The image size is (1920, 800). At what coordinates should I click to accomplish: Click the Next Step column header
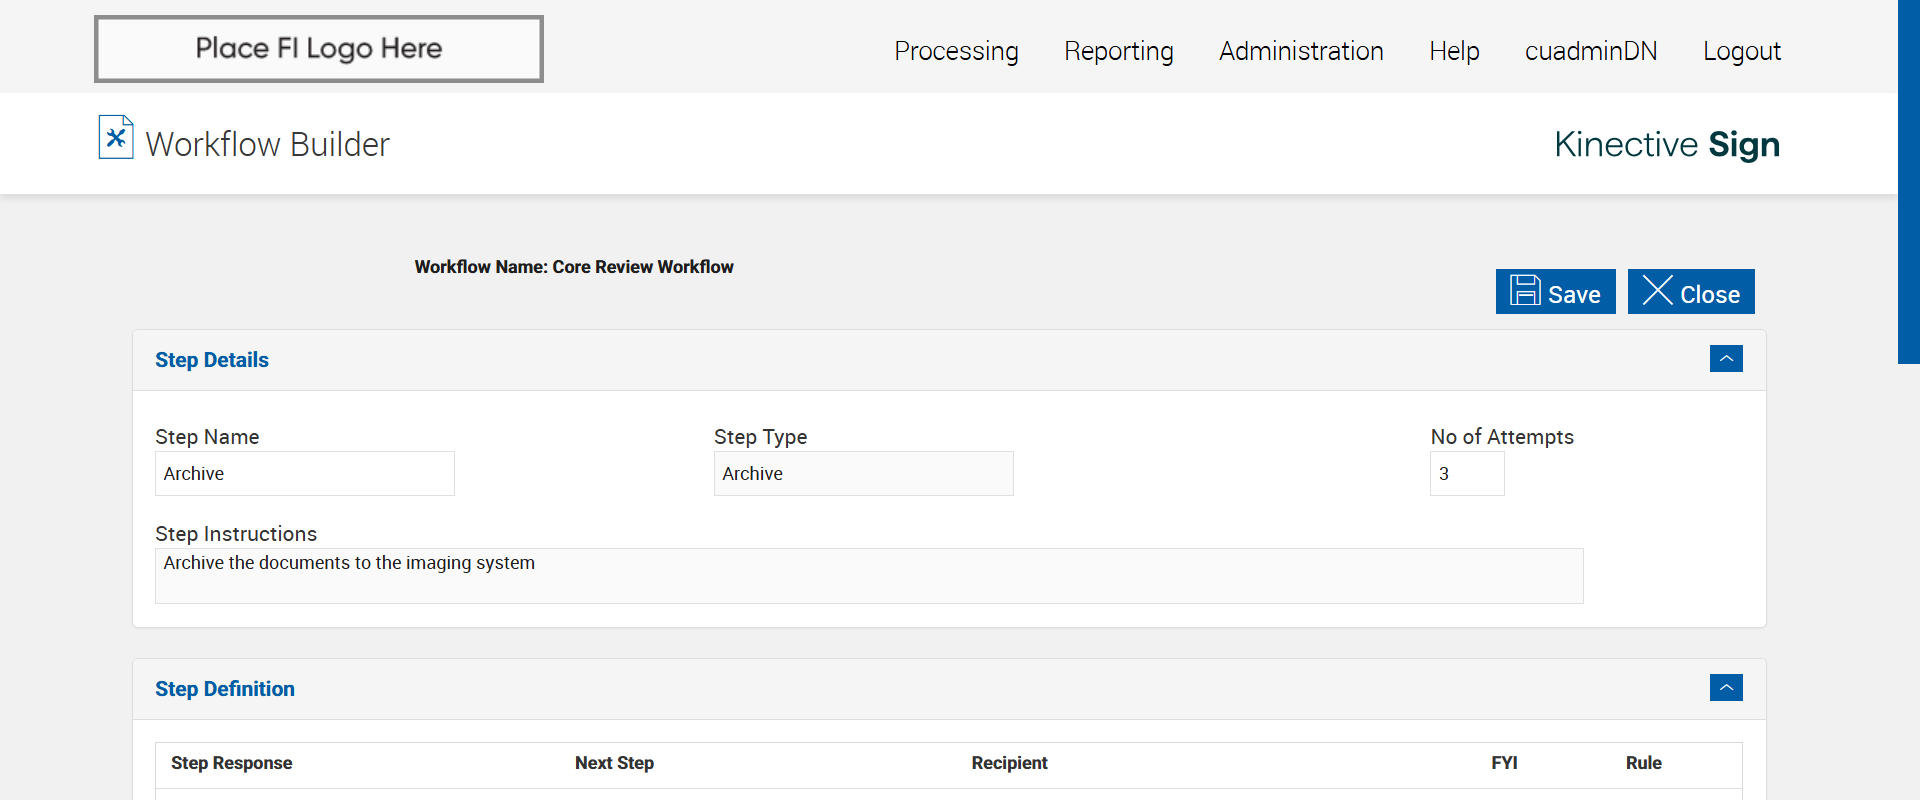coord(614,763)
